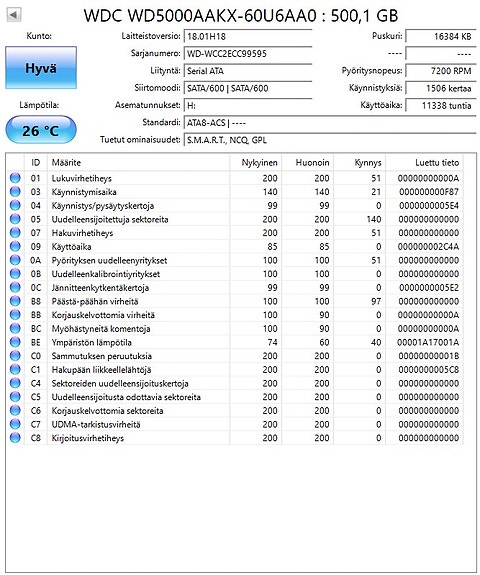The image size is (480, 575).
Task: Click the Huonoin column header
Action: click(x=307, y=162)
